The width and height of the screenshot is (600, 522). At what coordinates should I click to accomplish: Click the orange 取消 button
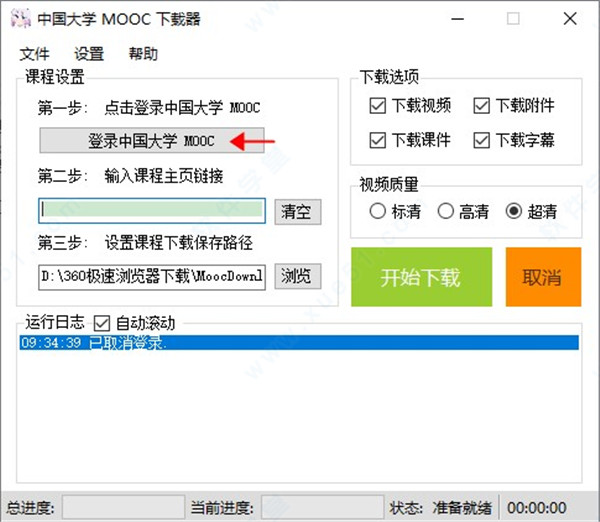543,277
